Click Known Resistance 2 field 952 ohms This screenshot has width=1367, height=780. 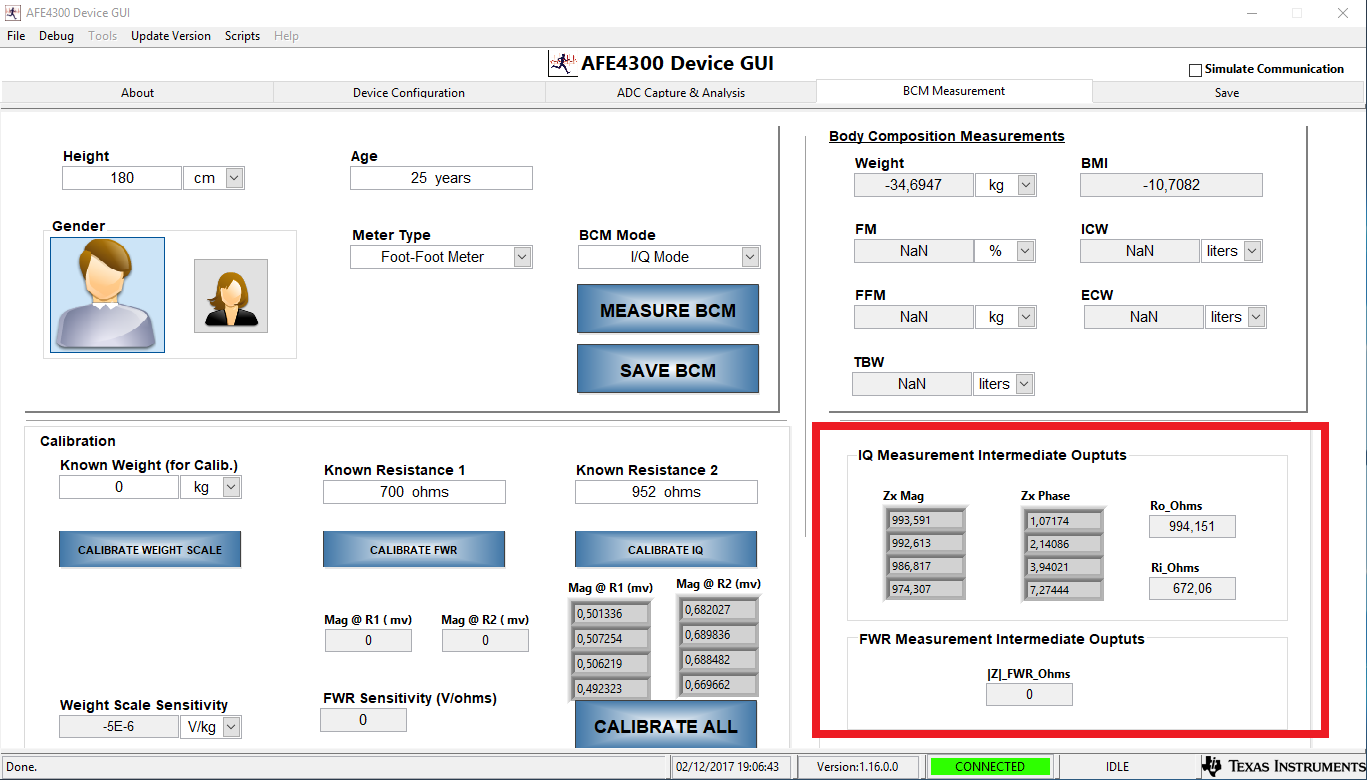click(x=666, y=492)
